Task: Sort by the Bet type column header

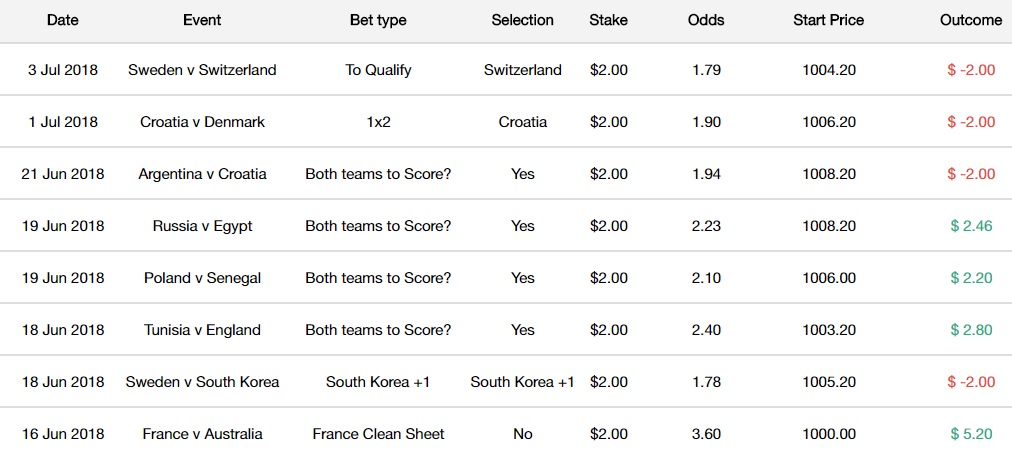Action: (378, 20)
